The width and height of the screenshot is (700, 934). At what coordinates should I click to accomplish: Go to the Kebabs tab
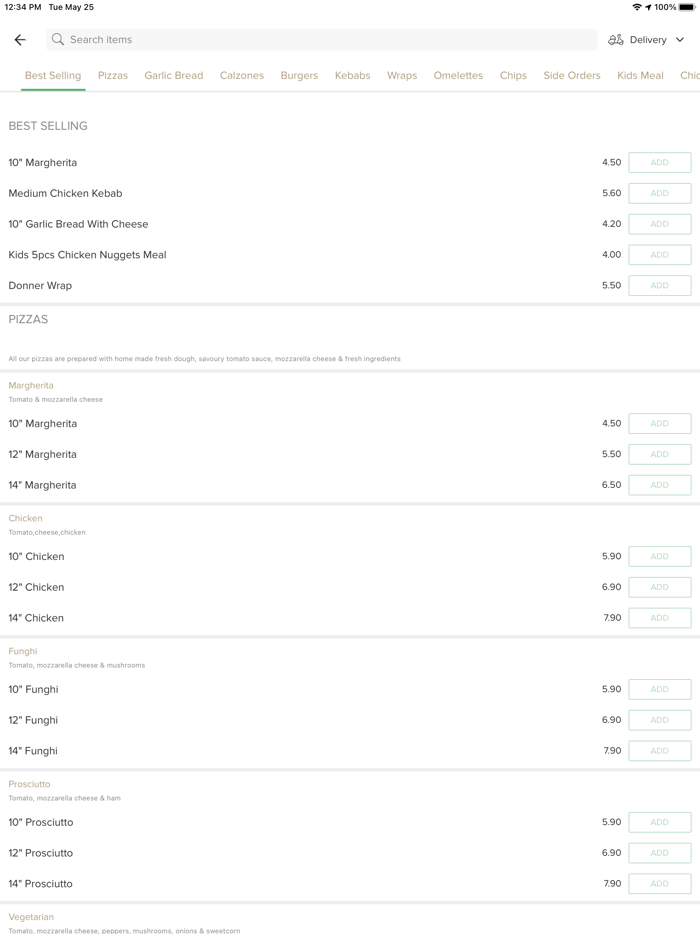point(353,75)
